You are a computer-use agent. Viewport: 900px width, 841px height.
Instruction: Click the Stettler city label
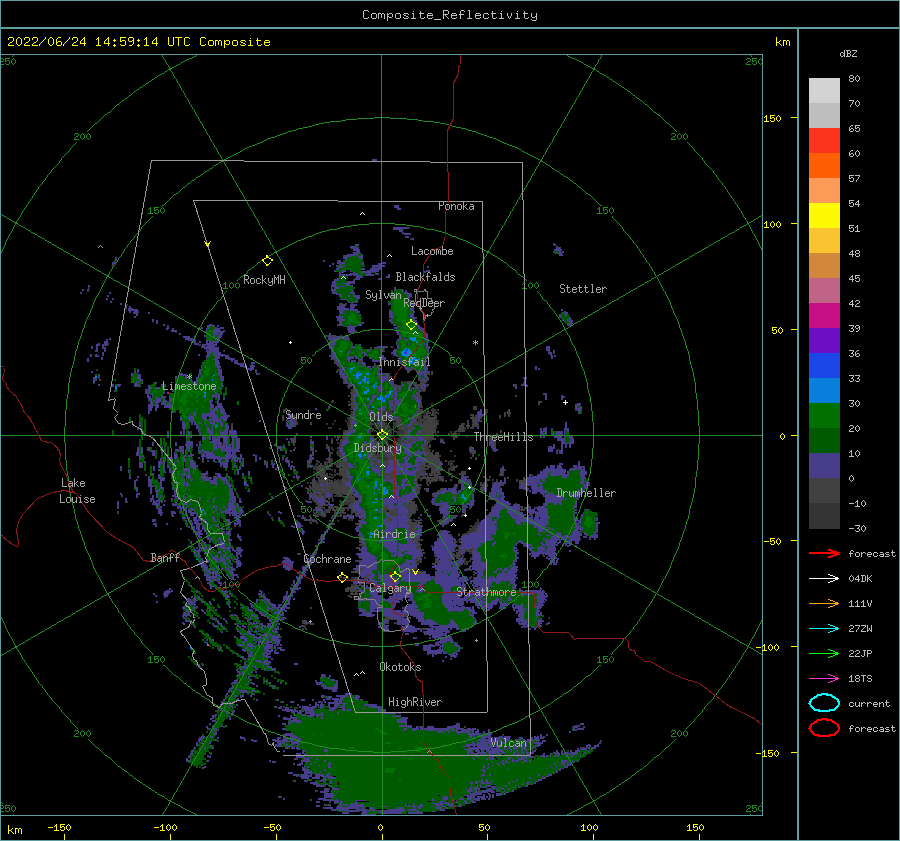click(583, 289)
